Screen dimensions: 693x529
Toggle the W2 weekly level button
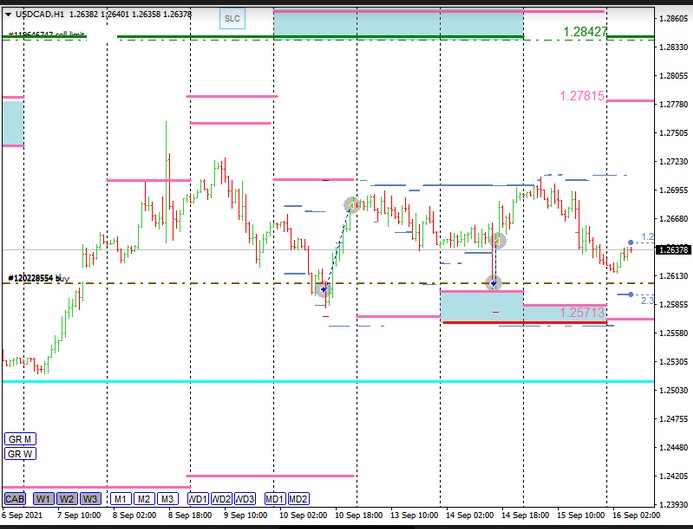[x=66, y=498]
